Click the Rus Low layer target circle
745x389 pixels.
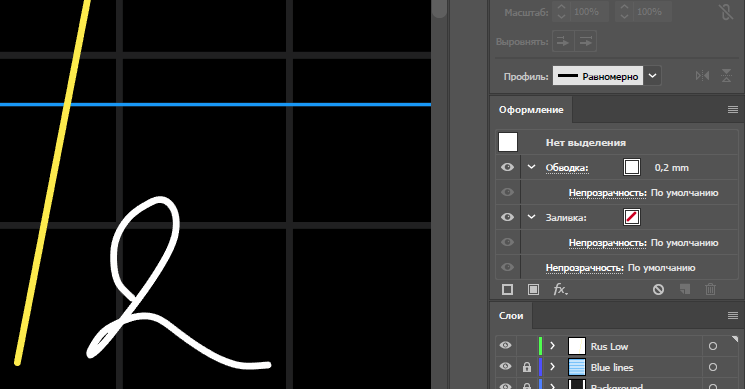pos(713,346)
